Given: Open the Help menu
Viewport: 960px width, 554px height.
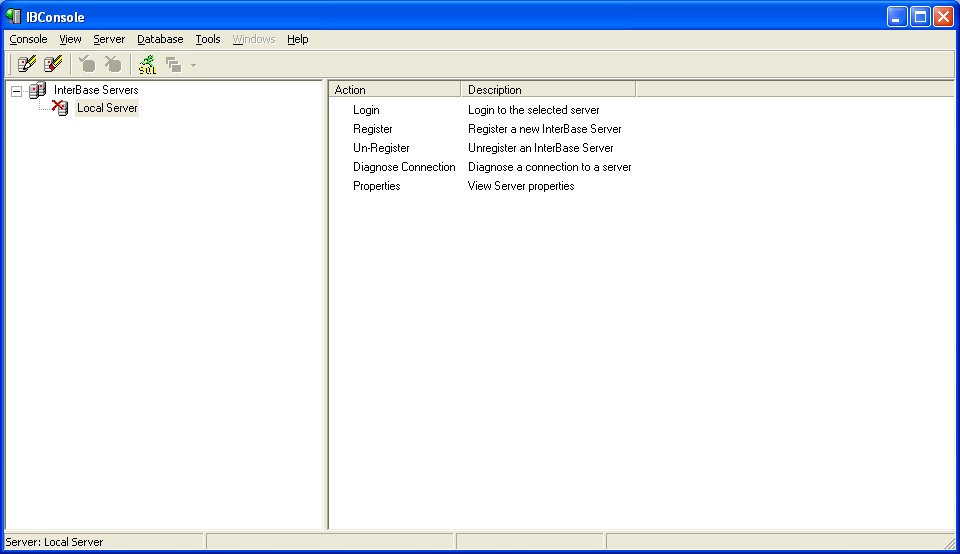Looking at the screenshot, I should pyautogui.click(x=298, y=39).
